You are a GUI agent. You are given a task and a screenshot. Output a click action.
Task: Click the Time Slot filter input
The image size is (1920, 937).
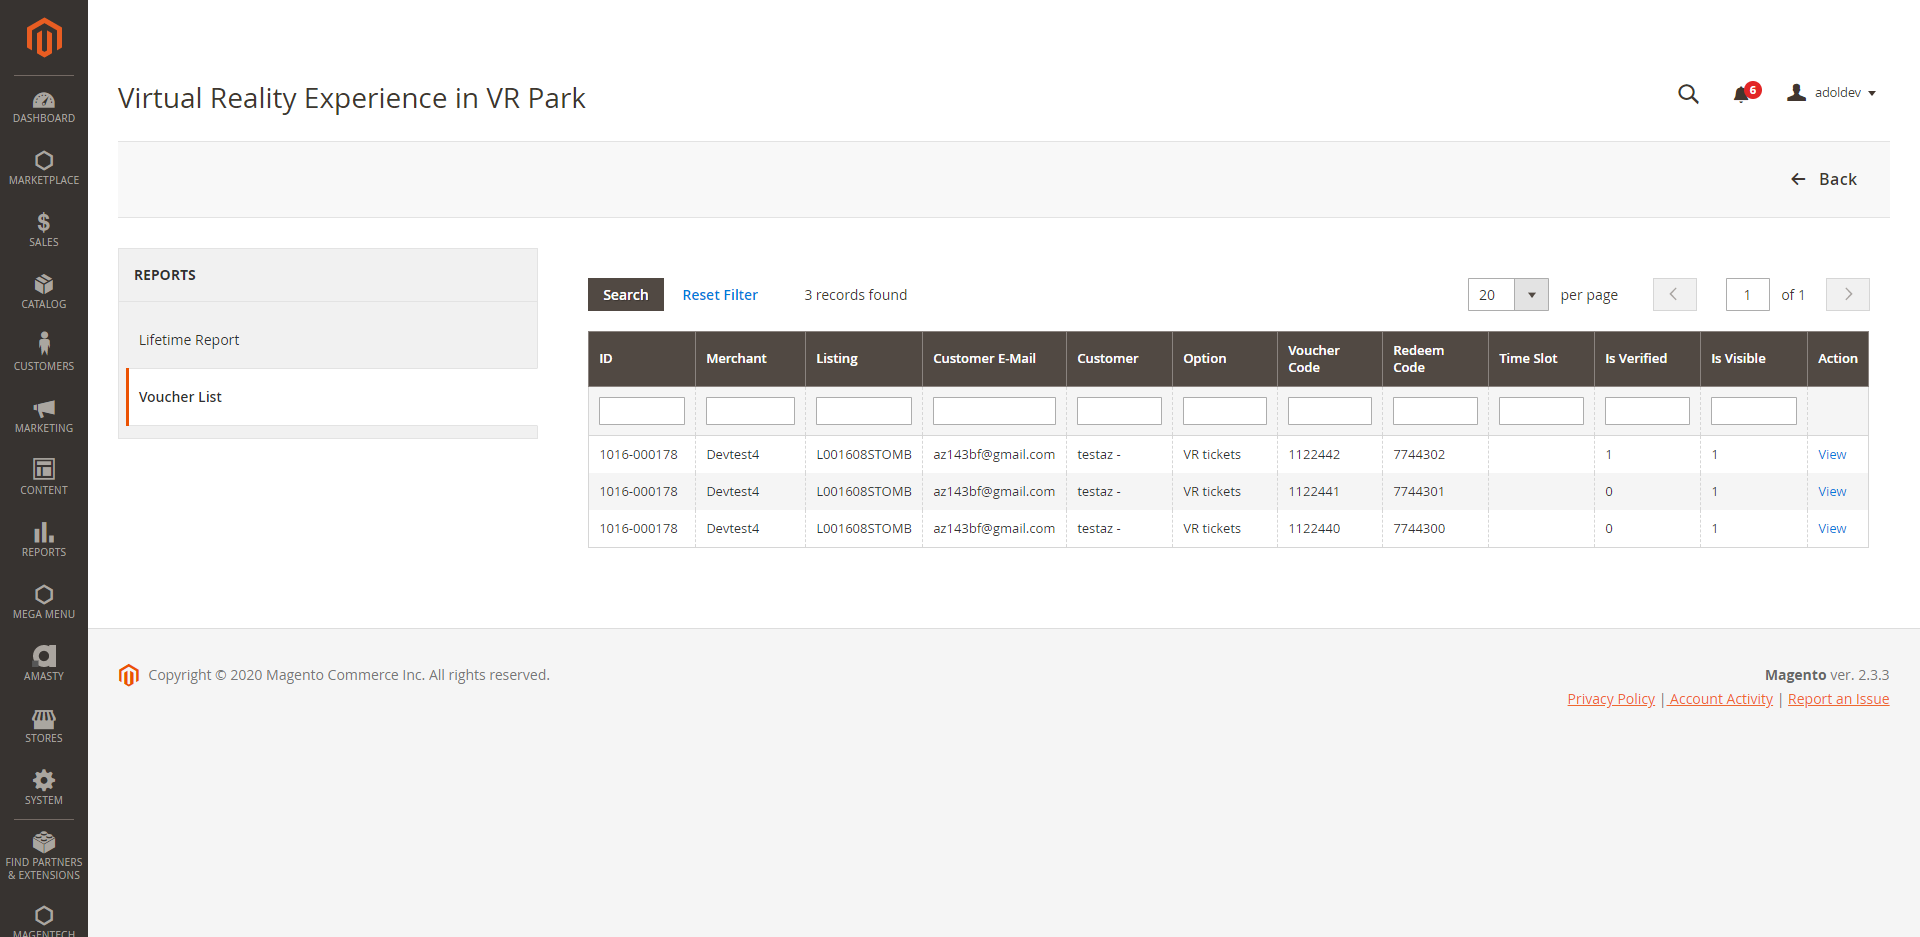[1541, 411]
